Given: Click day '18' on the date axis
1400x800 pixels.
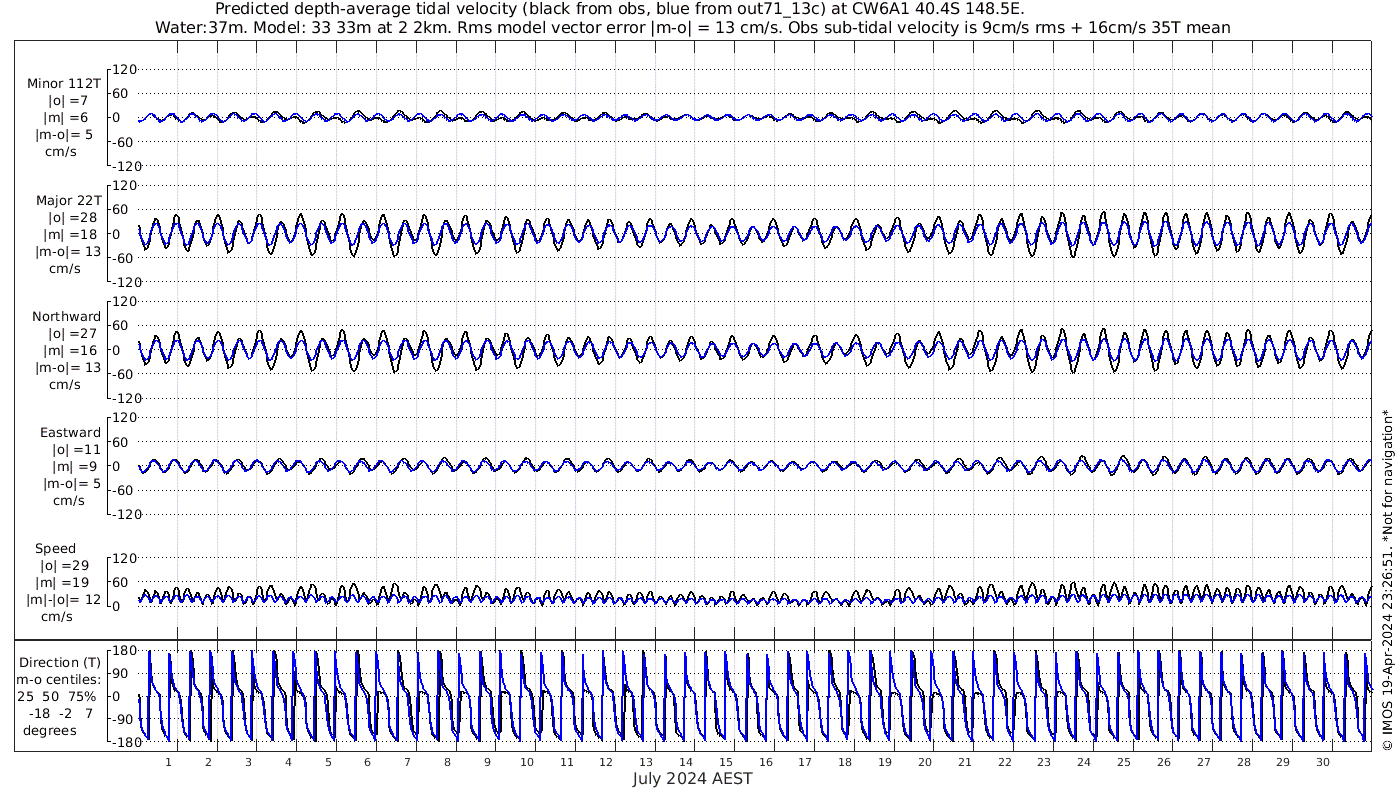Looking at the screenshot, I should click(x=845, y=762).
